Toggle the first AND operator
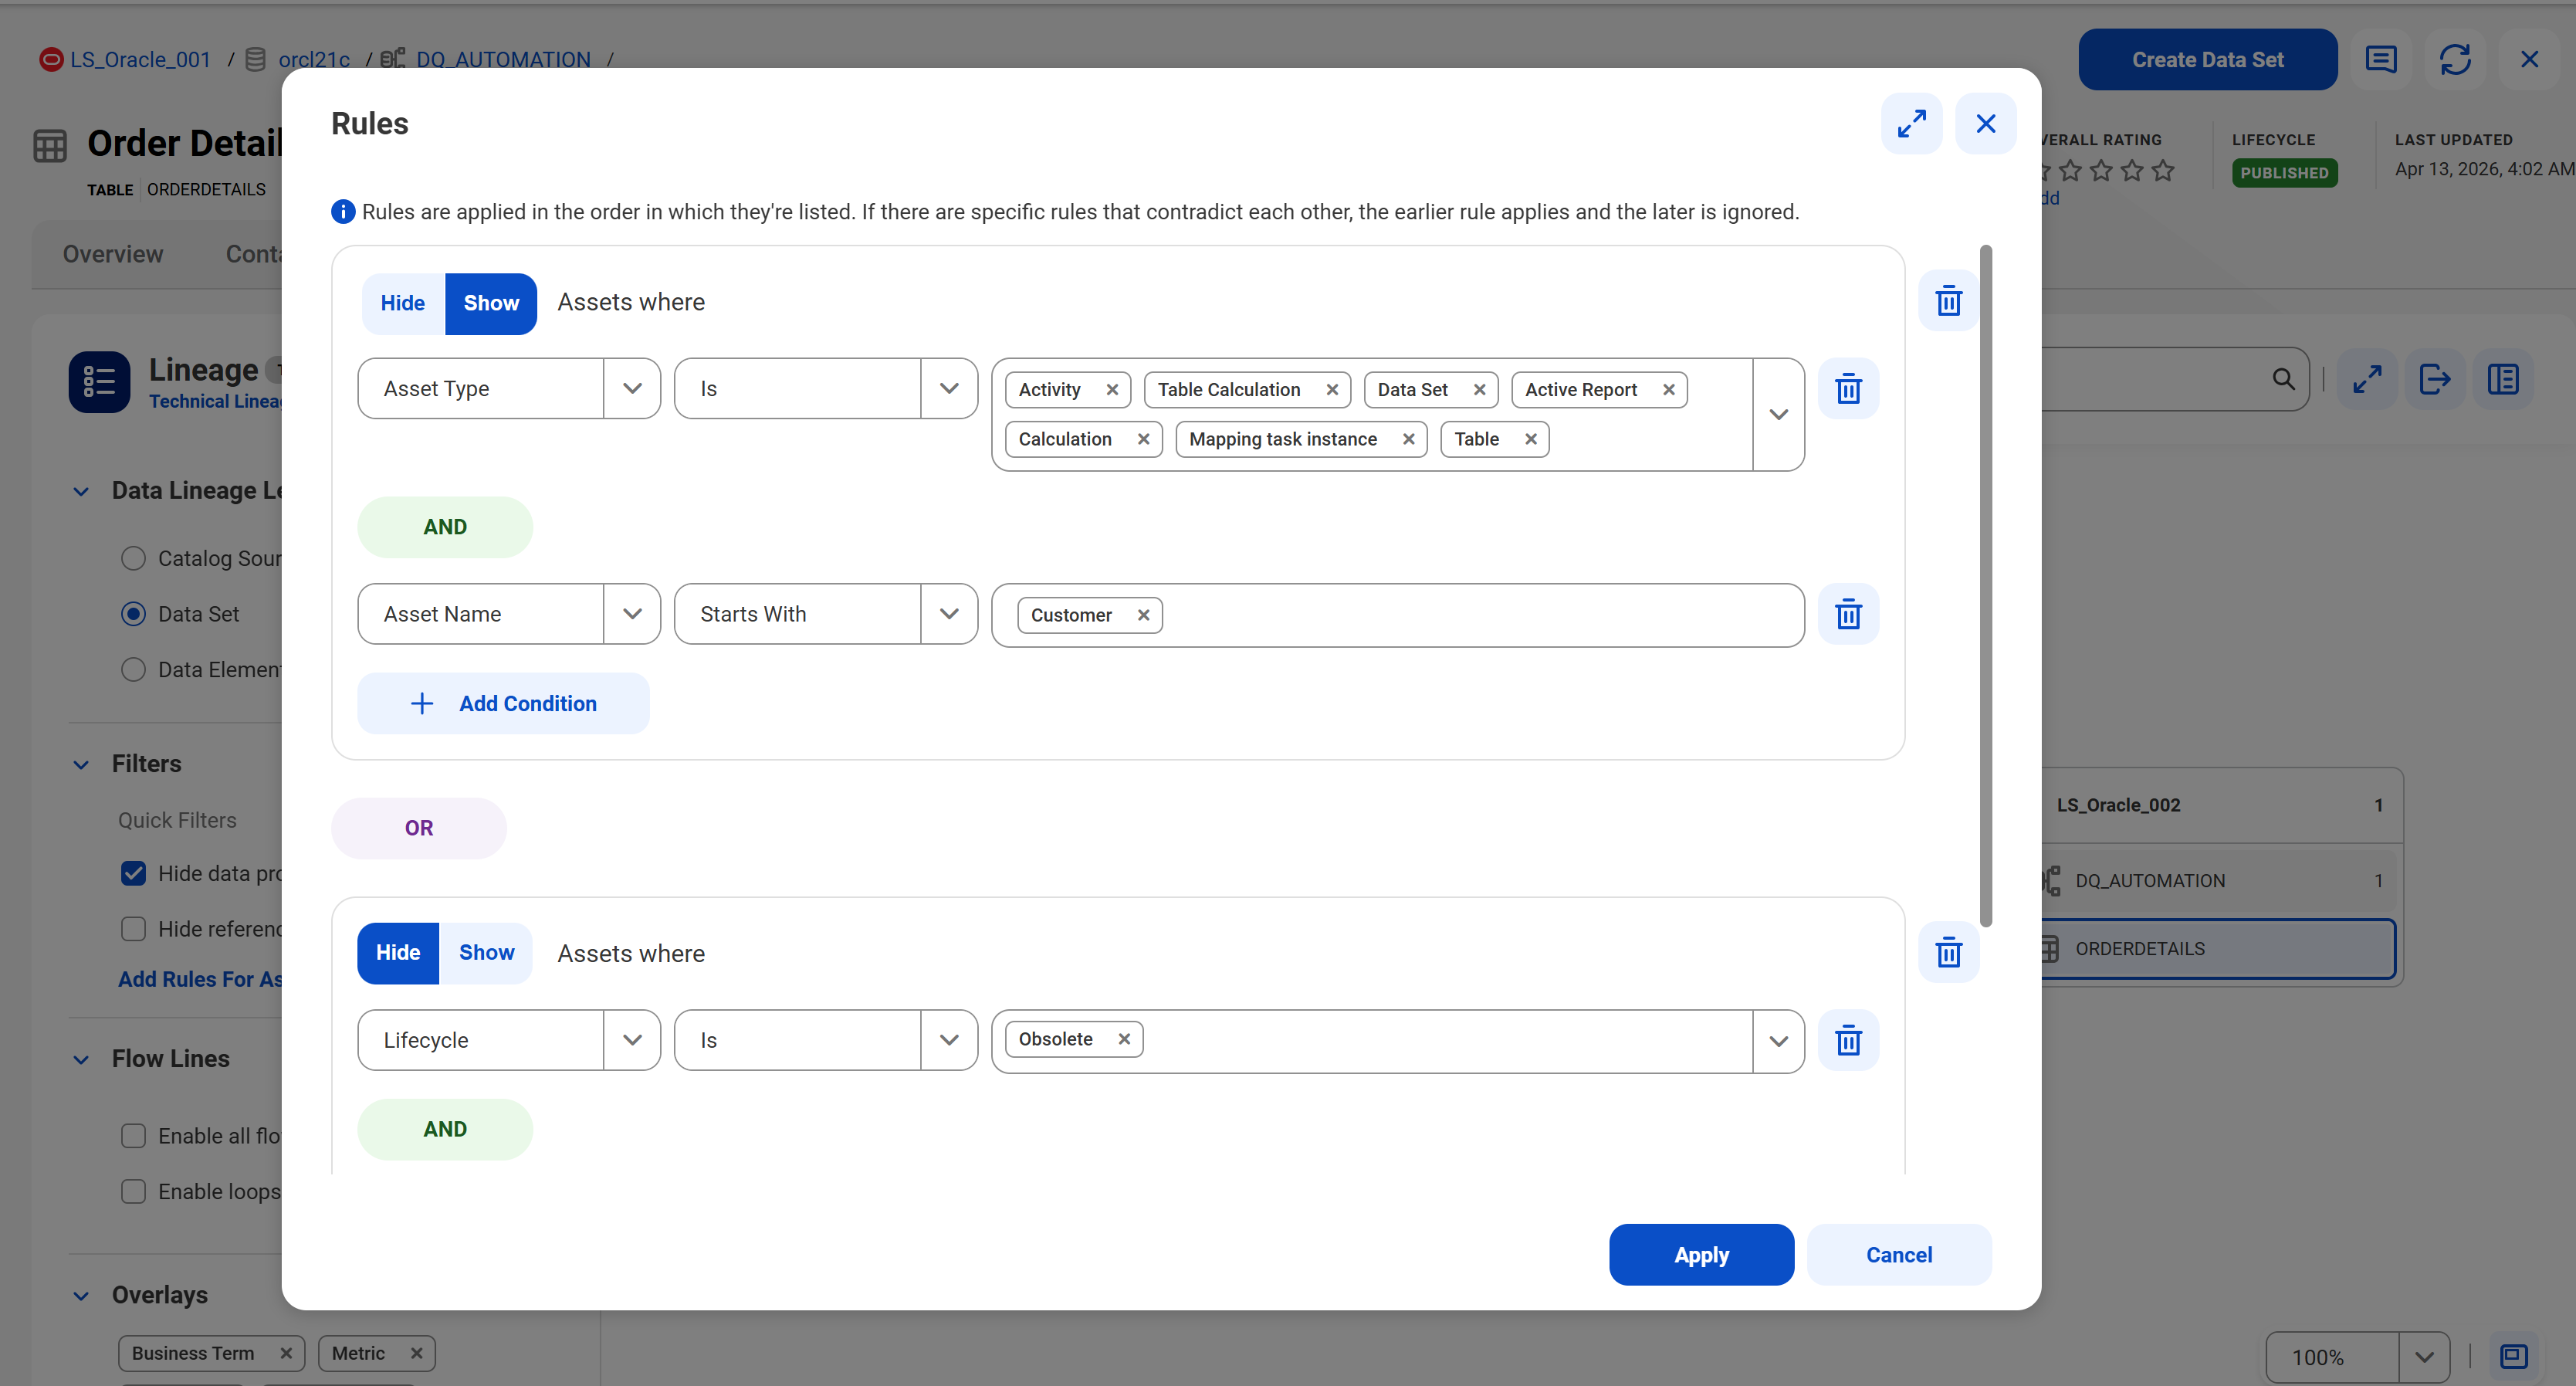2576x1386 pixels. (x=445, y=527)
